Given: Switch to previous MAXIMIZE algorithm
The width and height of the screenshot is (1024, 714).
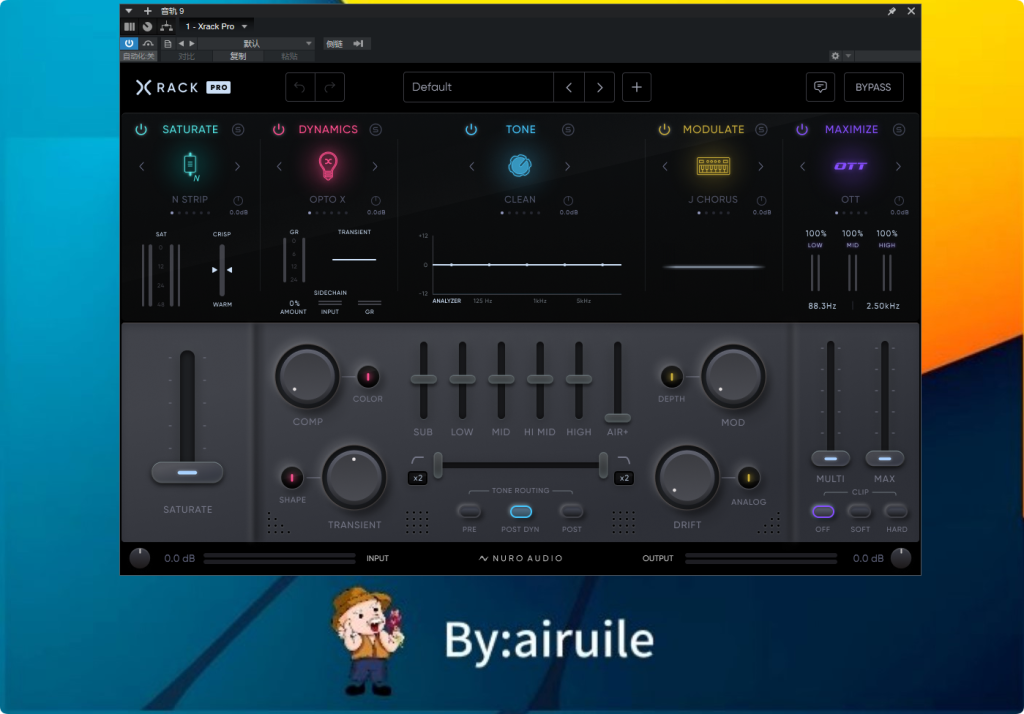Looking at the screenshot, I should point(803,167).
